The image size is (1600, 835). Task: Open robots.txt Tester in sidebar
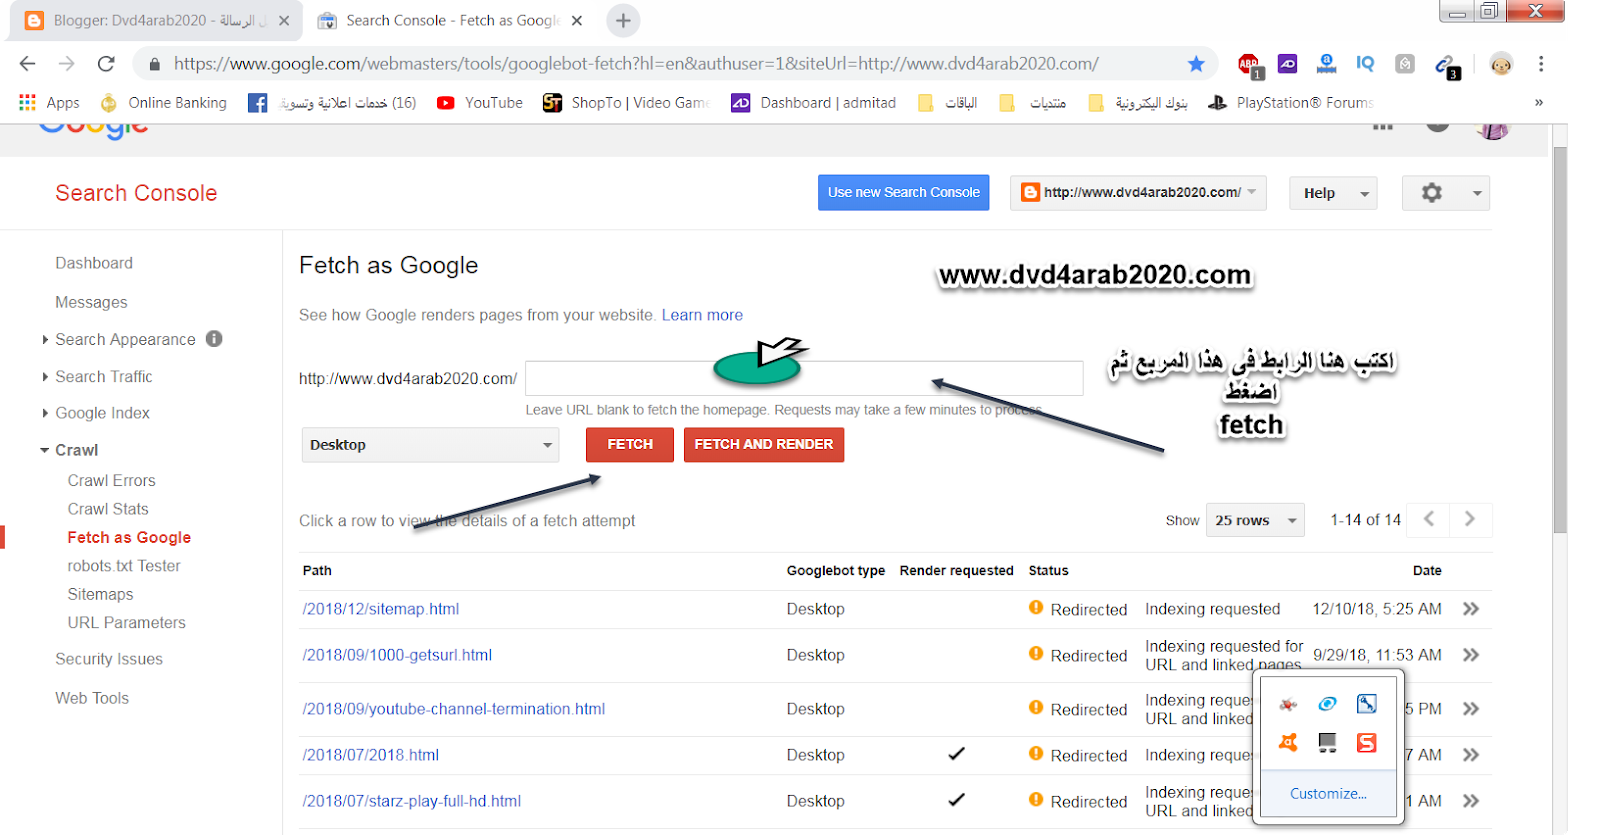(x=124, y=566)
